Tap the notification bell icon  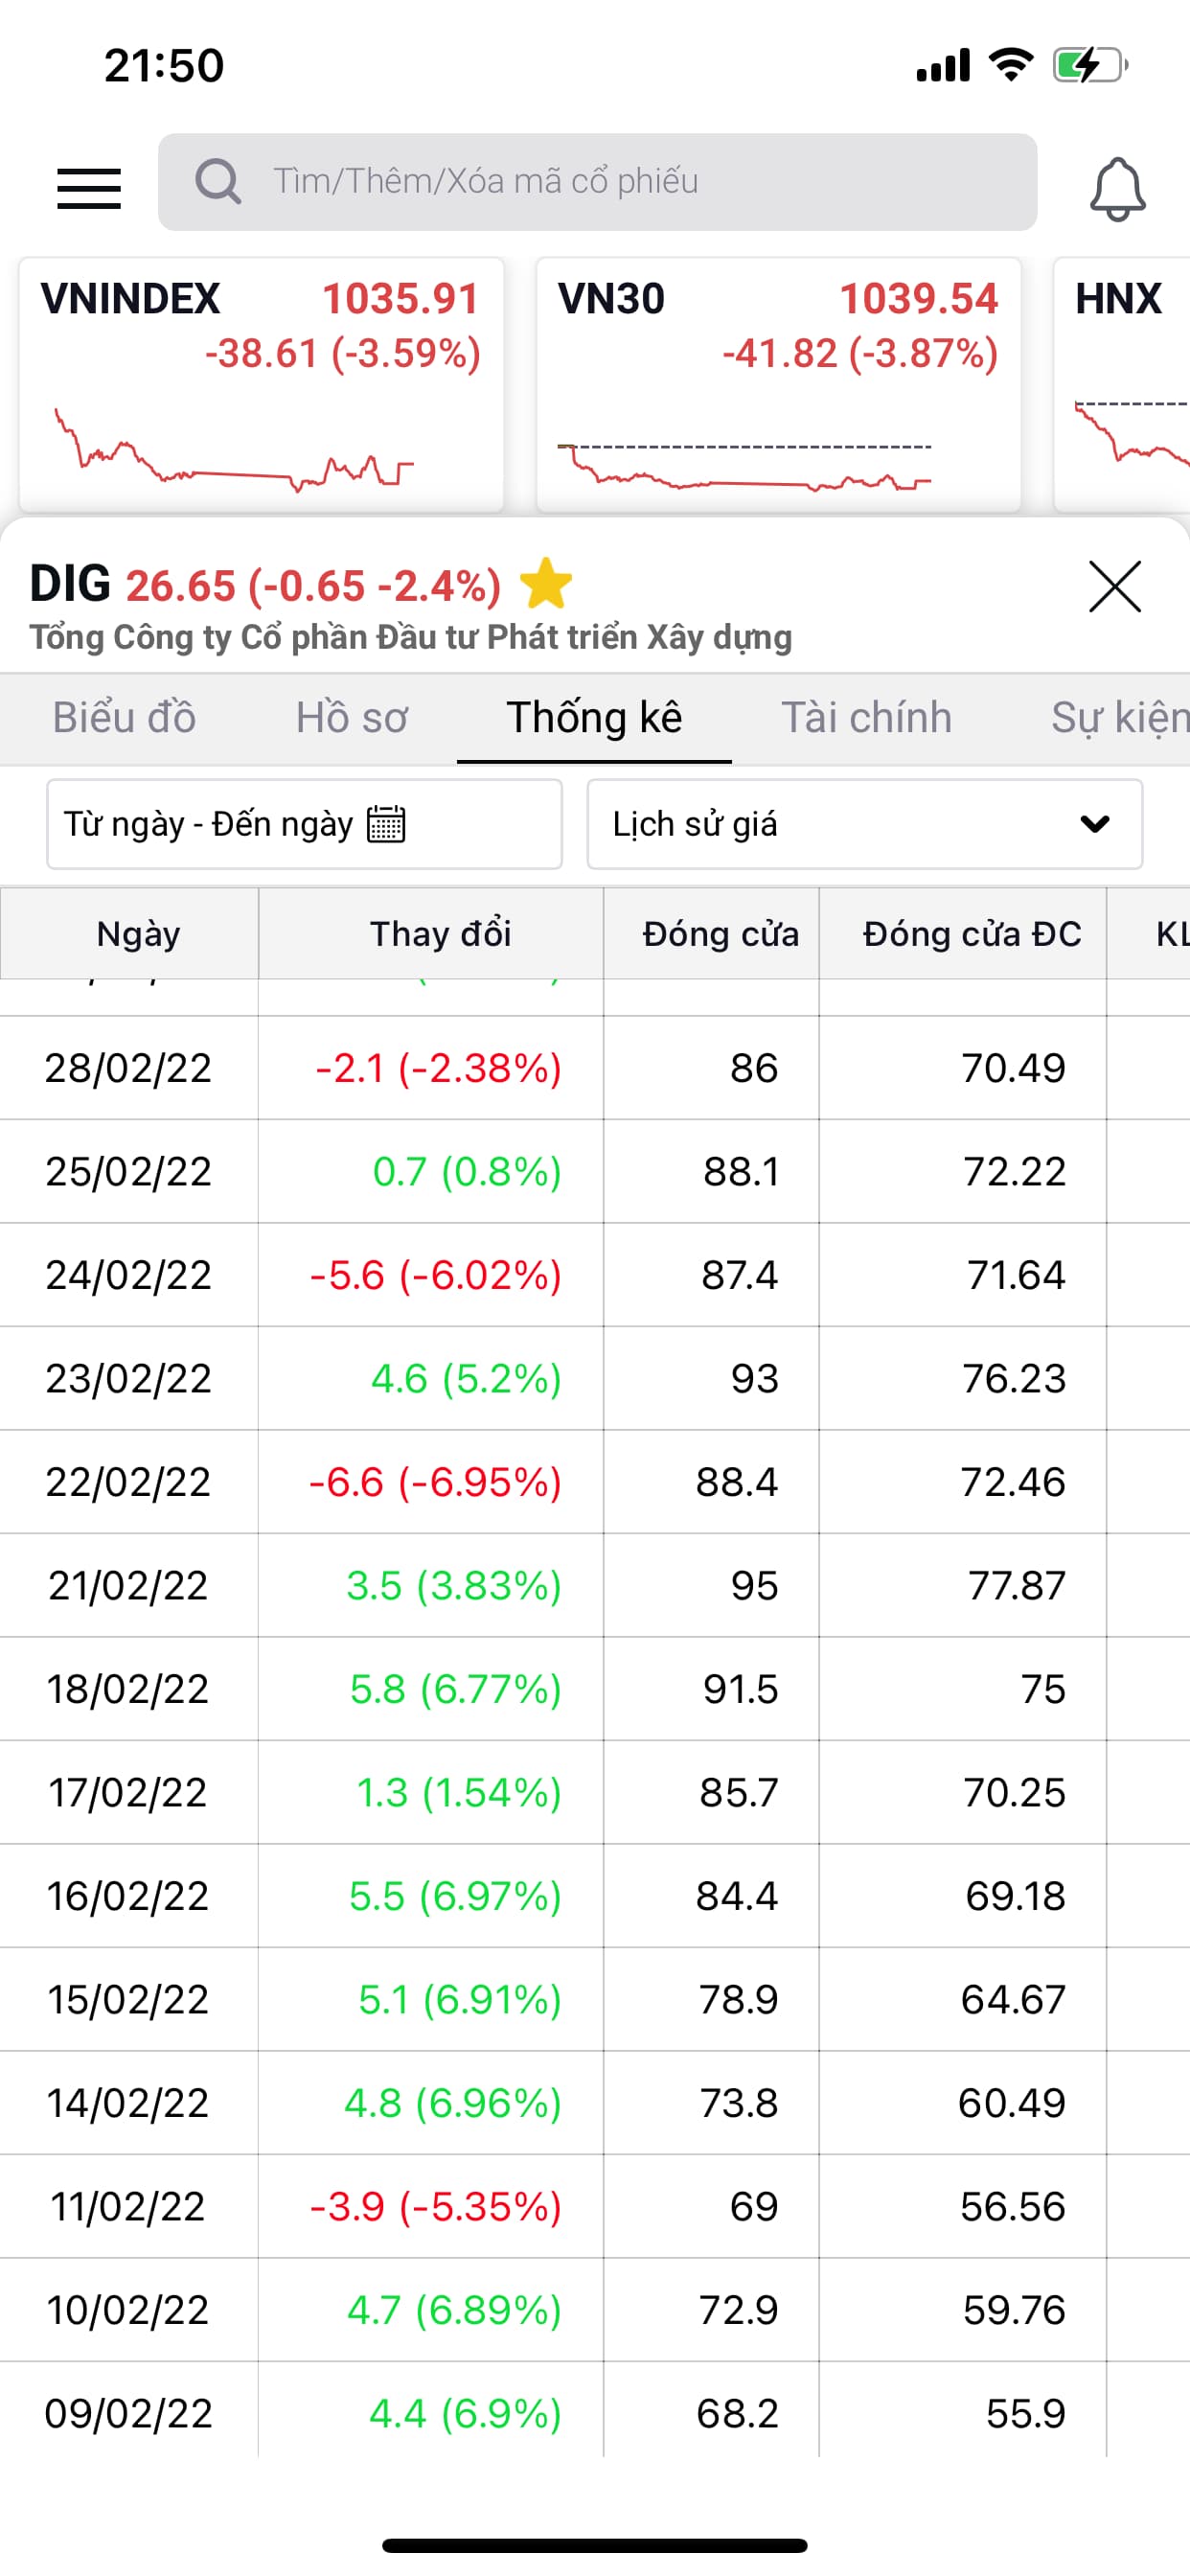[1116, 188]
